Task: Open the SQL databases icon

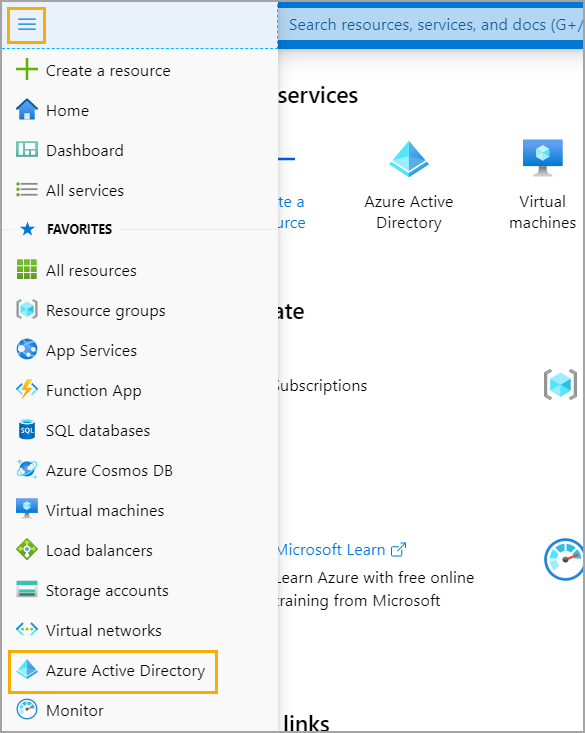Action: (27, 430)
